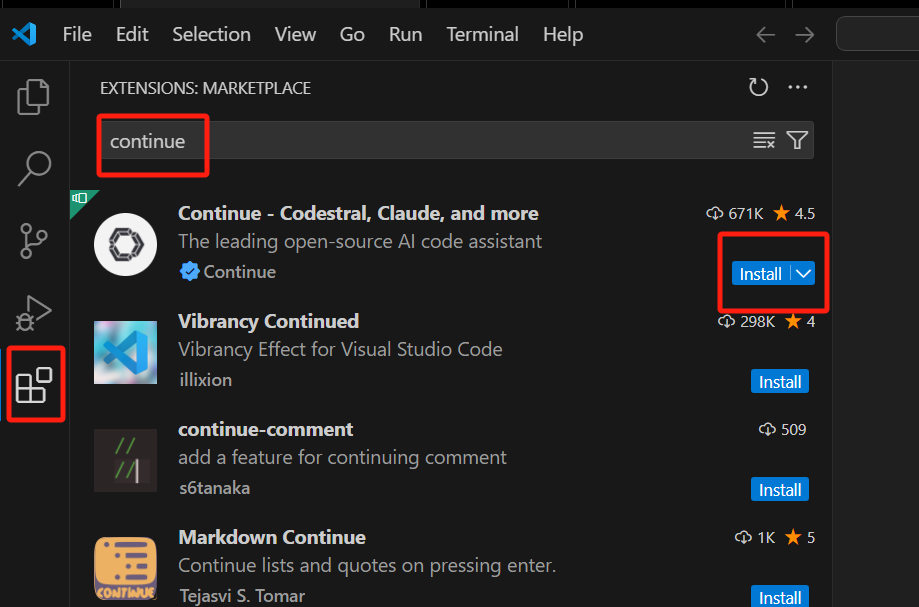The image size is (919, 607).
Task: Go back using the navigation arrow
Action: 766,34
